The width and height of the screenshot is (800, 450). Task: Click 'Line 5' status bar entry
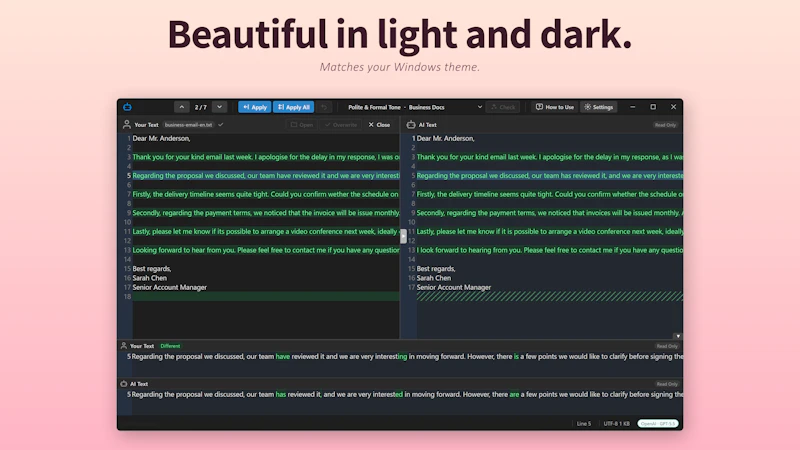(584, 423)
